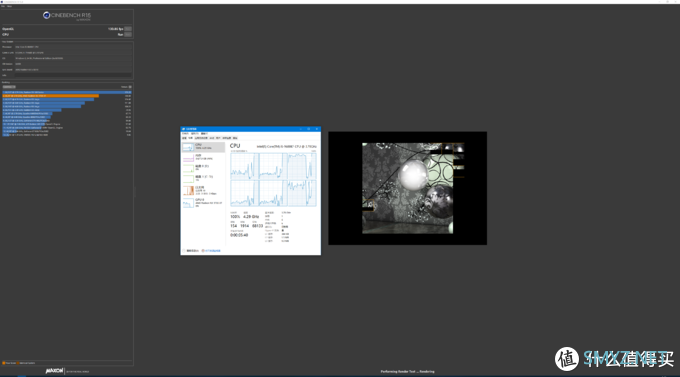Select the top-ranked longest blue bar row
The height and width of the screenshot is (377, 680).
click(x=67, y=92)
